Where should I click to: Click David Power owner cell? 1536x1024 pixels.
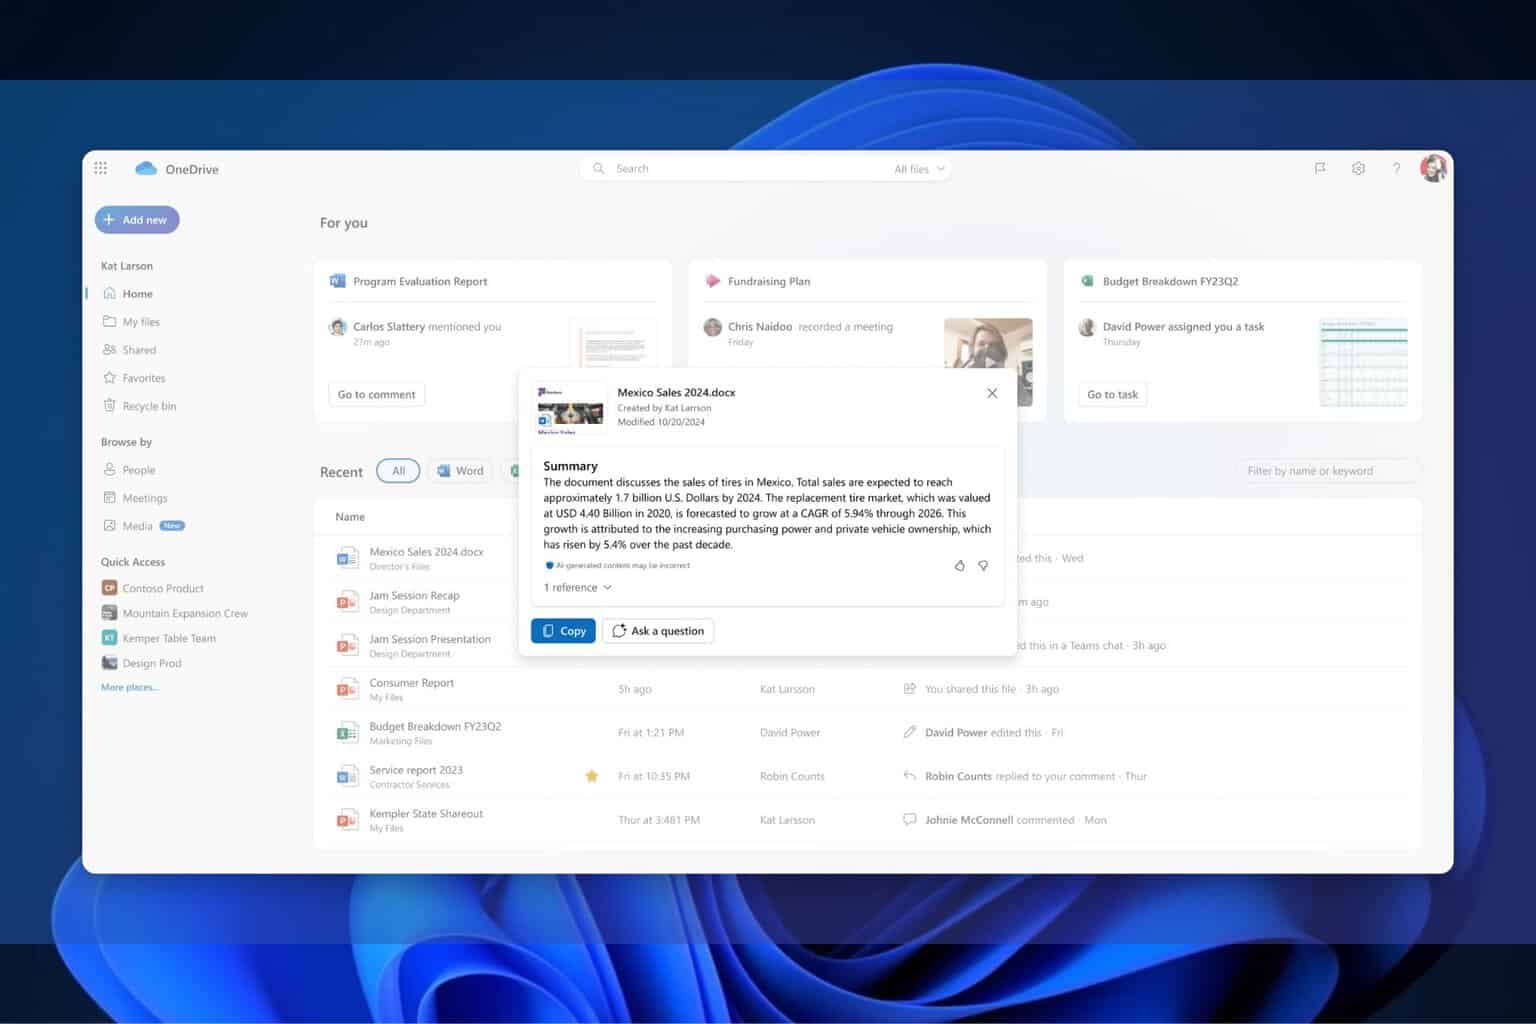790,733
